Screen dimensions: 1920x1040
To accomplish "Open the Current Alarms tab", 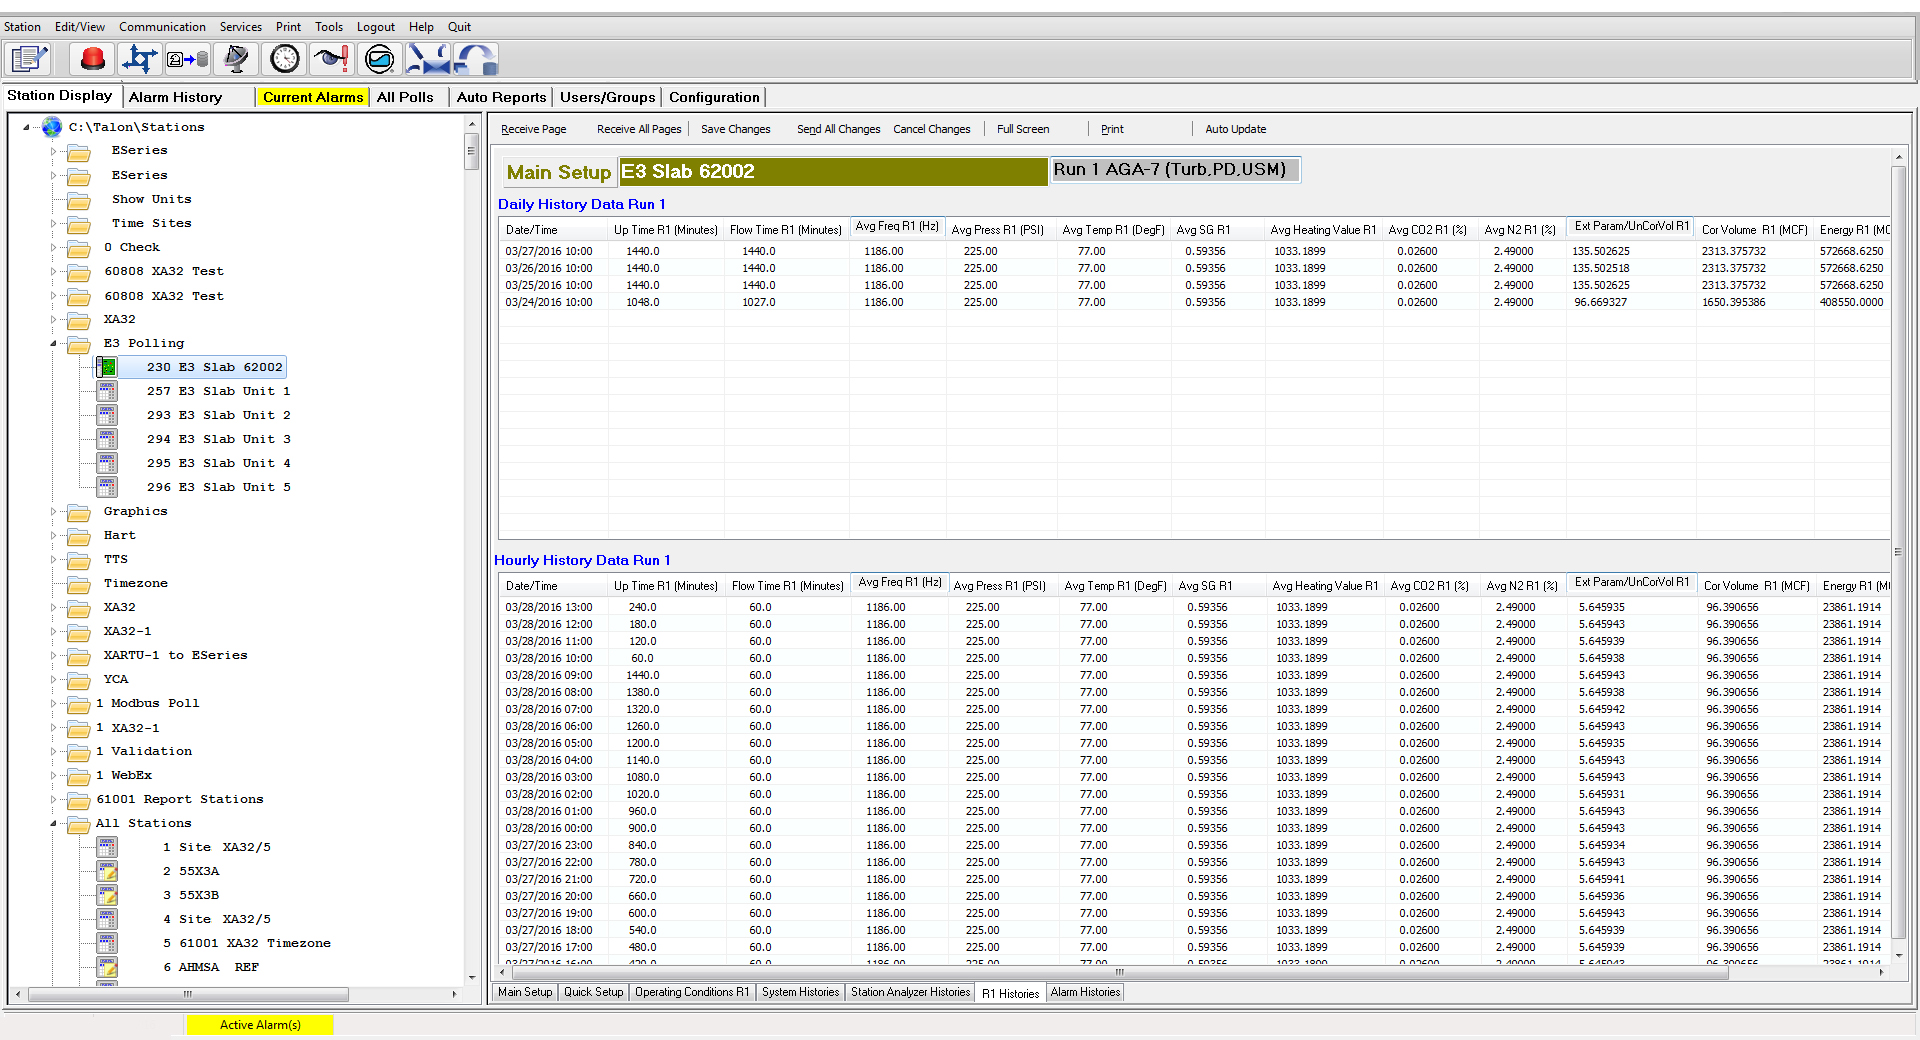I will tap(313, 97).
